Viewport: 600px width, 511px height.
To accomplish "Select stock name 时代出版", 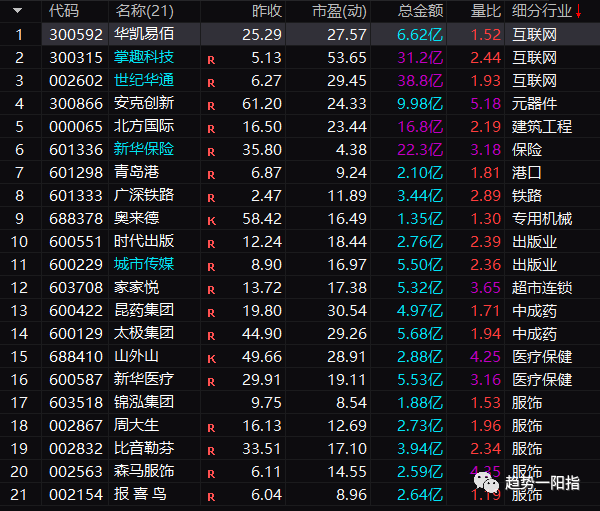I will (144, 241).
